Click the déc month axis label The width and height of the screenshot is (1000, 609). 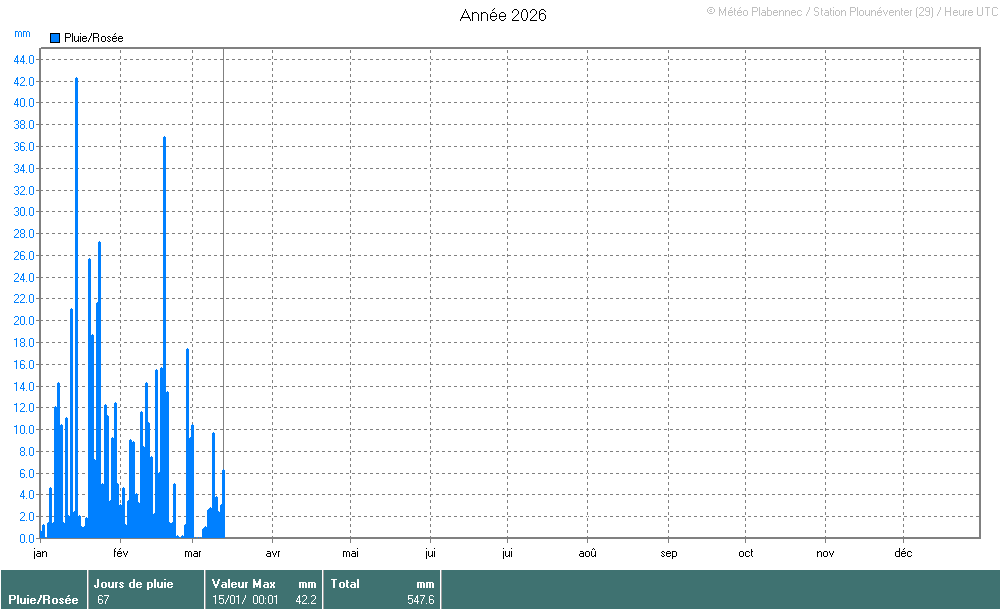pyautogui.click(x=902, y=553)
